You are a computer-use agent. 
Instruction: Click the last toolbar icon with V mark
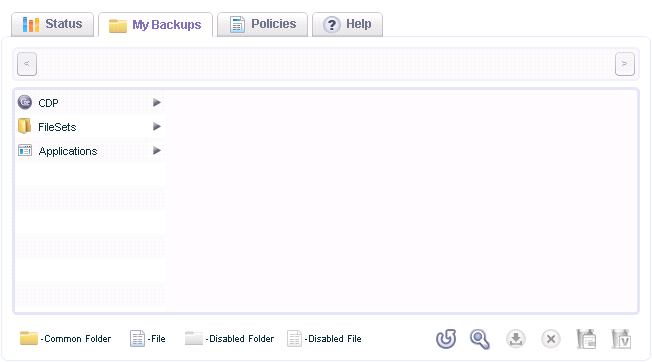pos(621,339)
